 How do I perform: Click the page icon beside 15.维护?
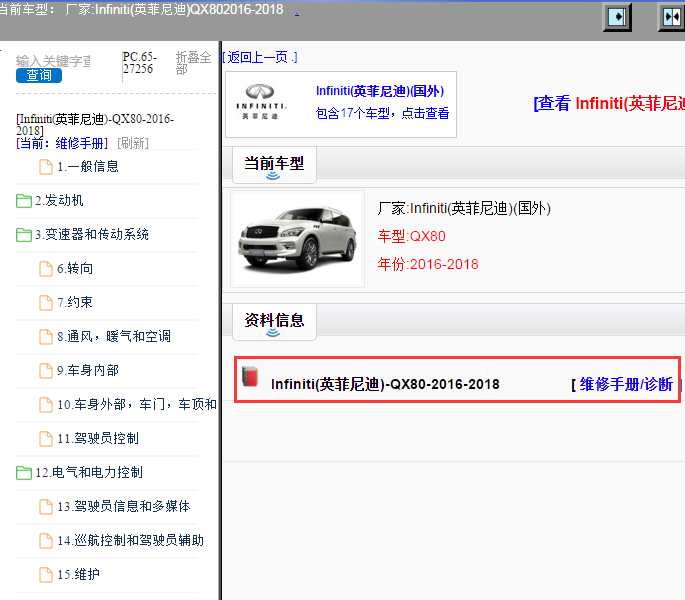(x=46, y=575)
